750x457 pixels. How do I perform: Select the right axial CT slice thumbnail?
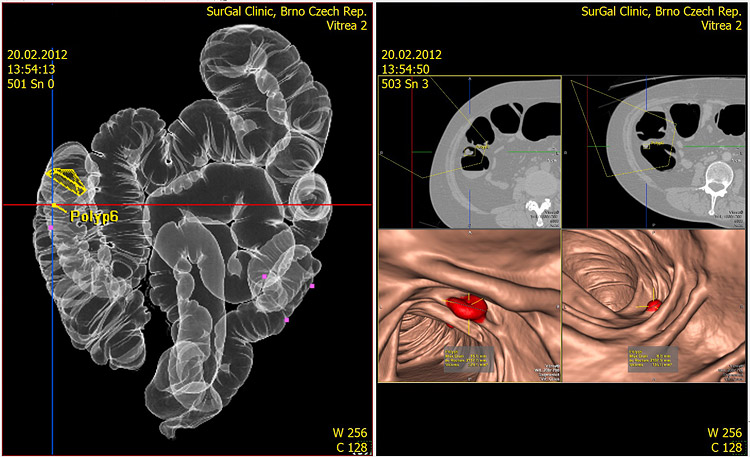655,150
